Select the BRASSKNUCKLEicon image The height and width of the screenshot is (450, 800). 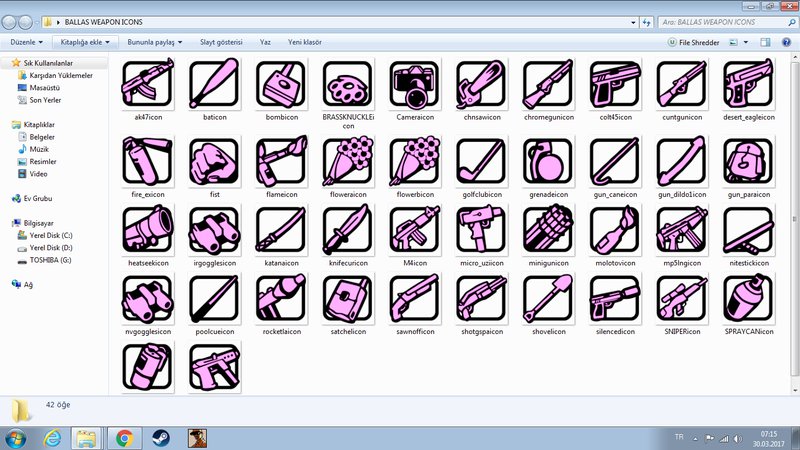(348, 84)
